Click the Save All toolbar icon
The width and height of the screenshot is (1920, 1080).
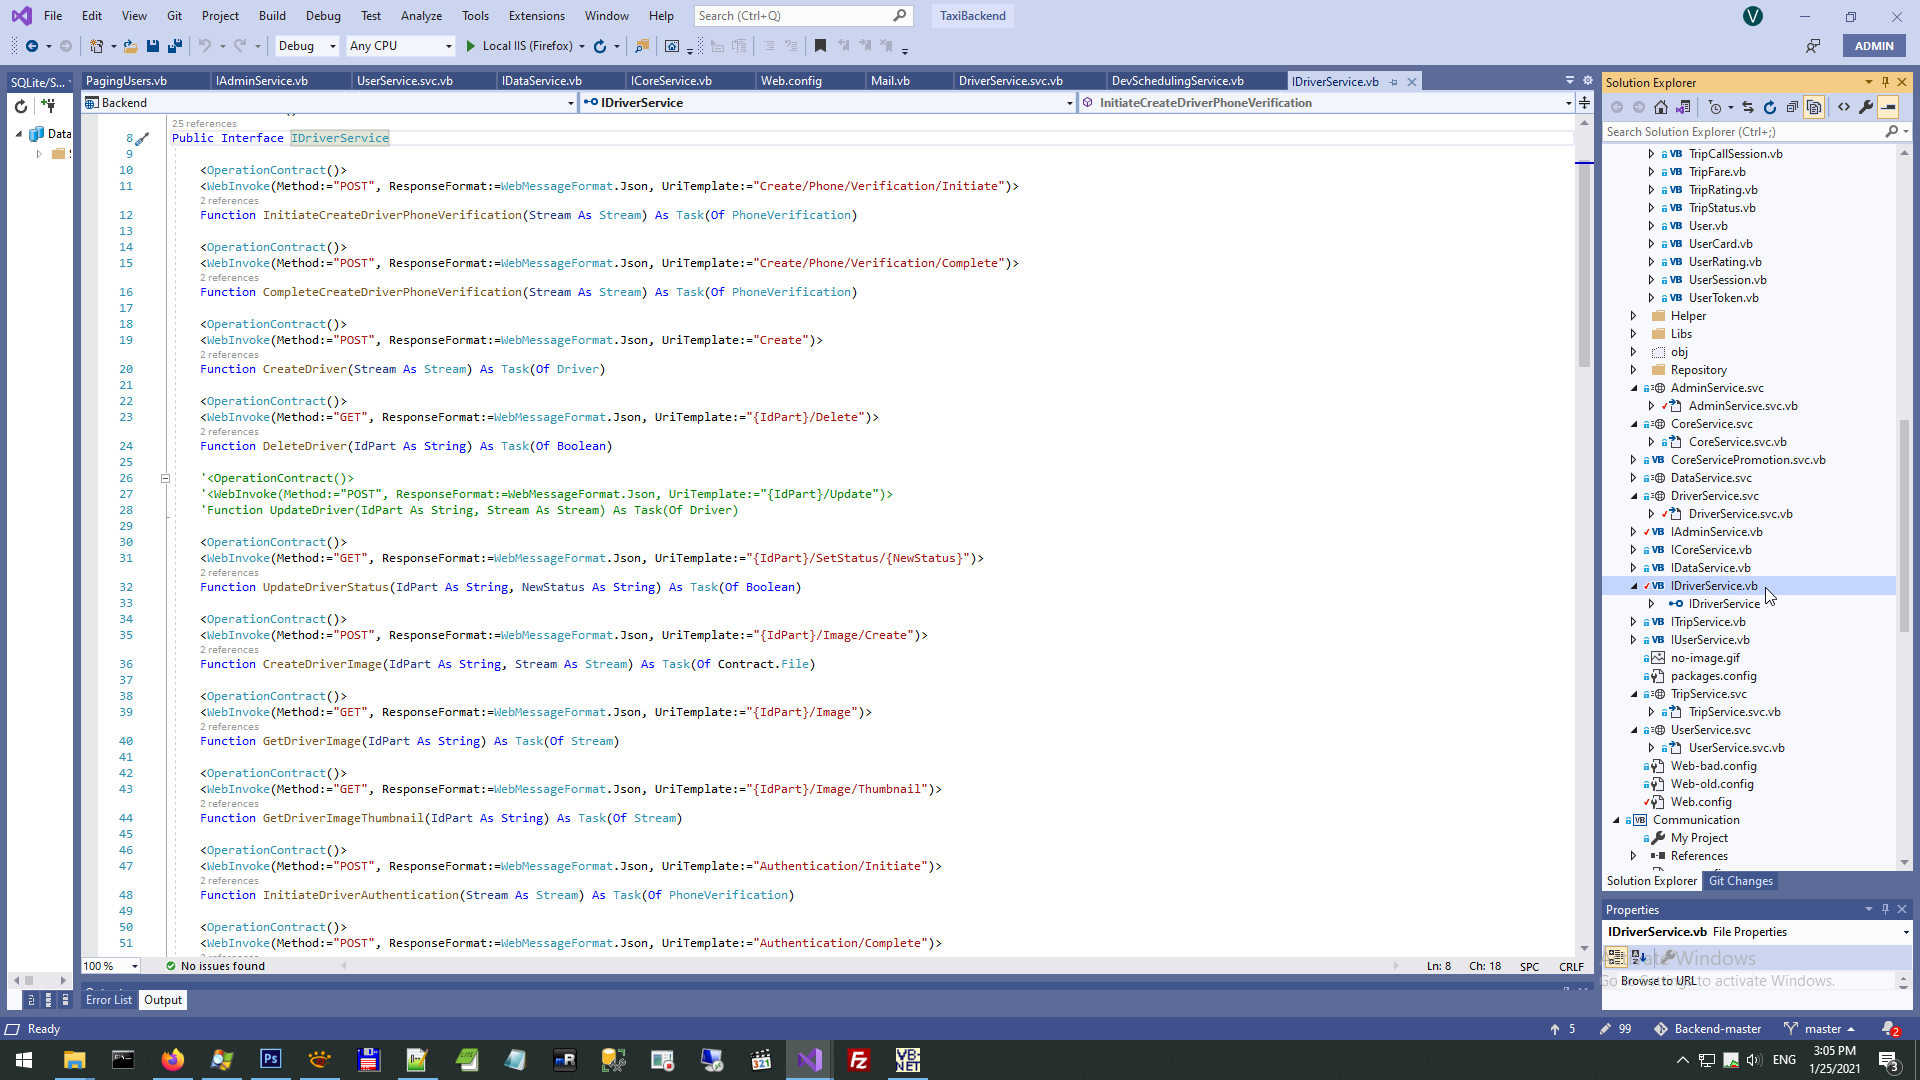pyautogui.click(x=175, y=46)
